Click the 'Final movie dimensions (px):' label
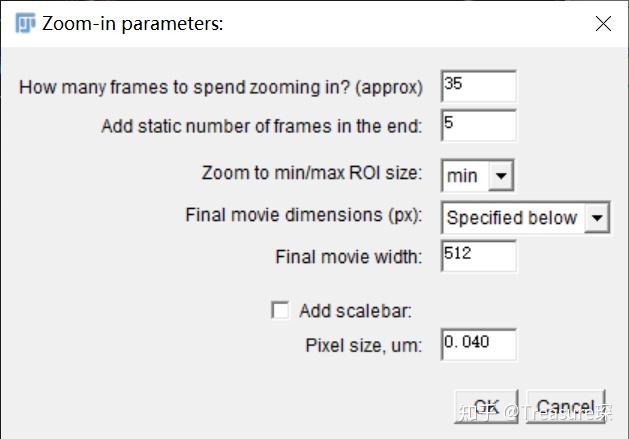This screenshot has width=629, height=439. (x=304, y=215)
